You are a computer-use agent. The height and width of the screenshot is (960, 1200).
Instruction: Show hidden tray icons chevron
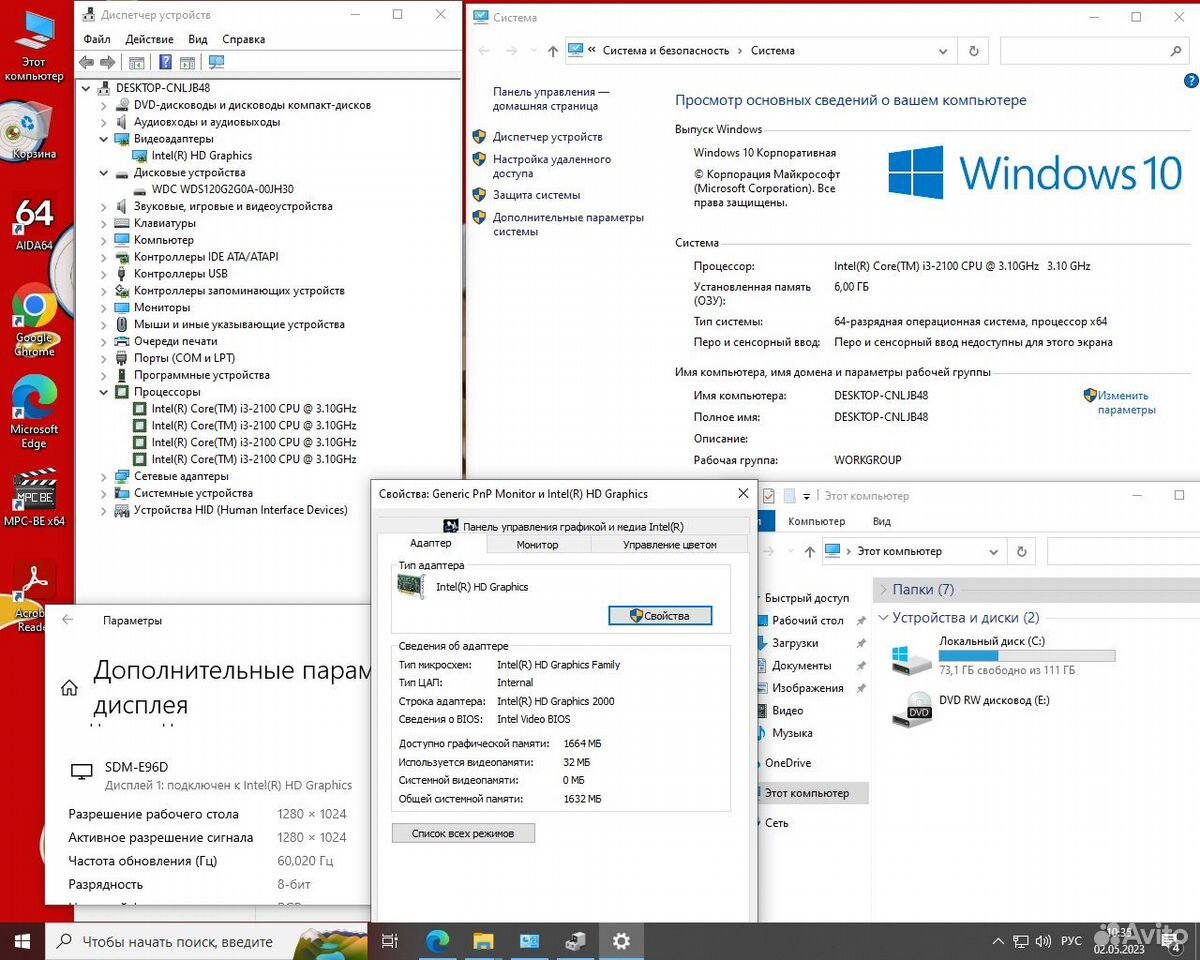(997, 941)
